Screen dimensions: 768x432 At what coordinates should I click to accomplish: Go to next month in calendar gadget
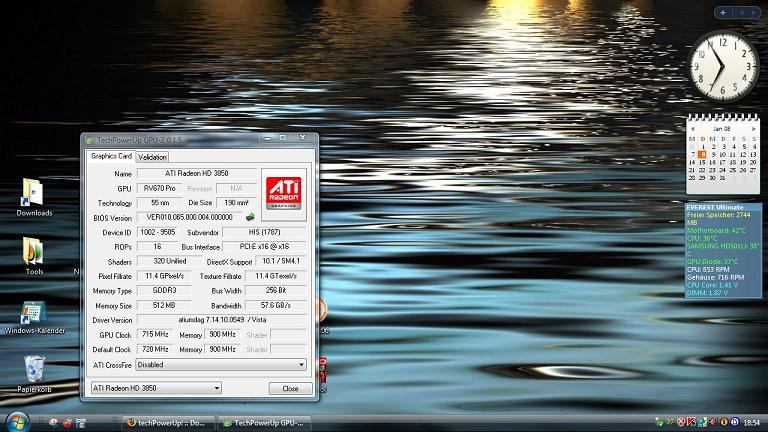[753, 129]
